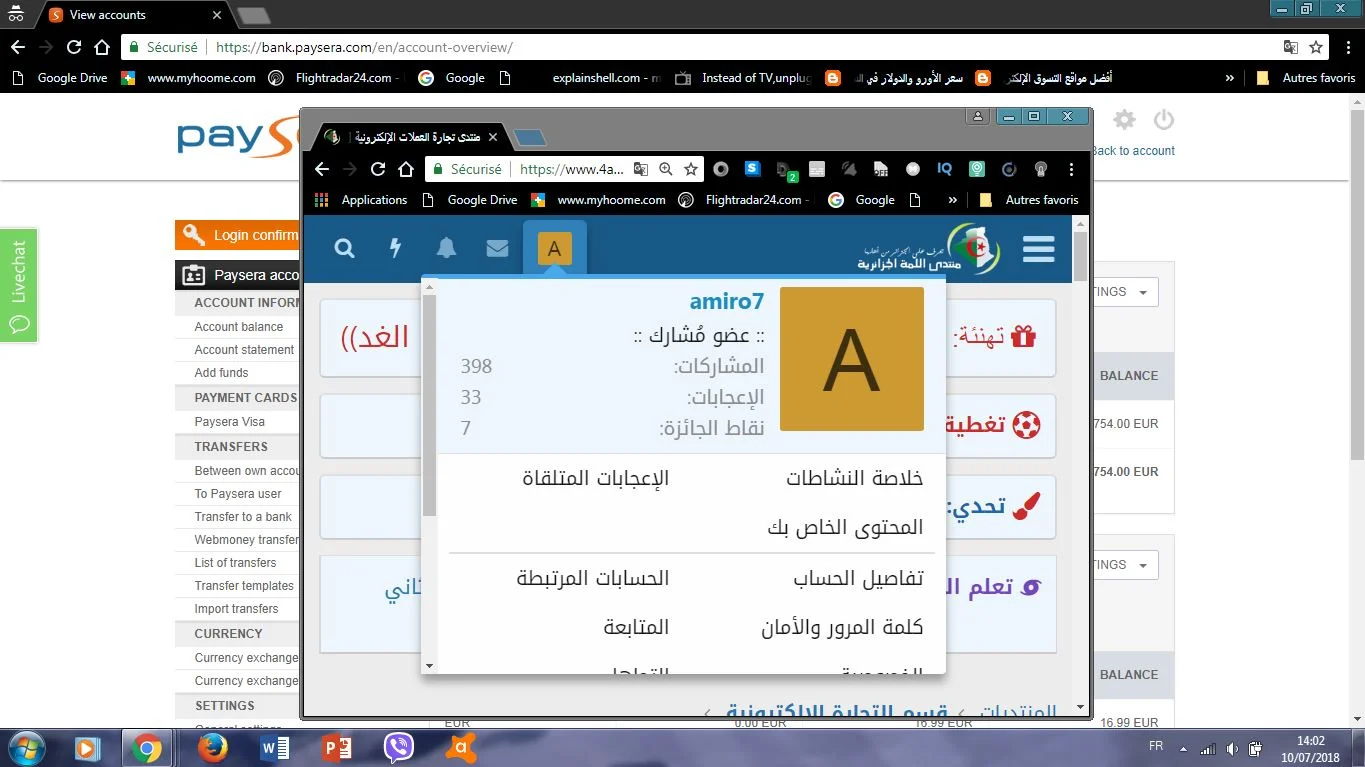Select كلمة المرور والأمان menu entry
The width and height of the screenshot is (1365, 767).
[x=842, y=628]
